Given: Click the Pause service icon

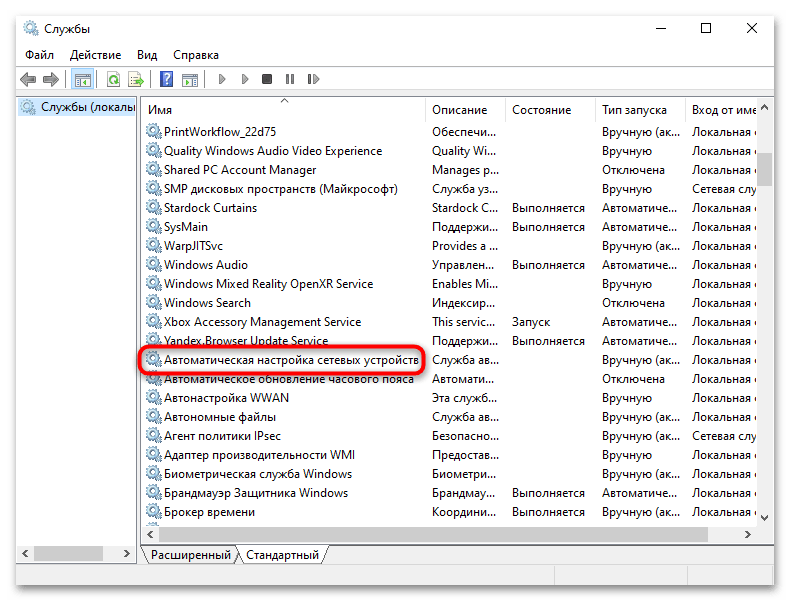Looking at the screenshot, I should 290,79.
